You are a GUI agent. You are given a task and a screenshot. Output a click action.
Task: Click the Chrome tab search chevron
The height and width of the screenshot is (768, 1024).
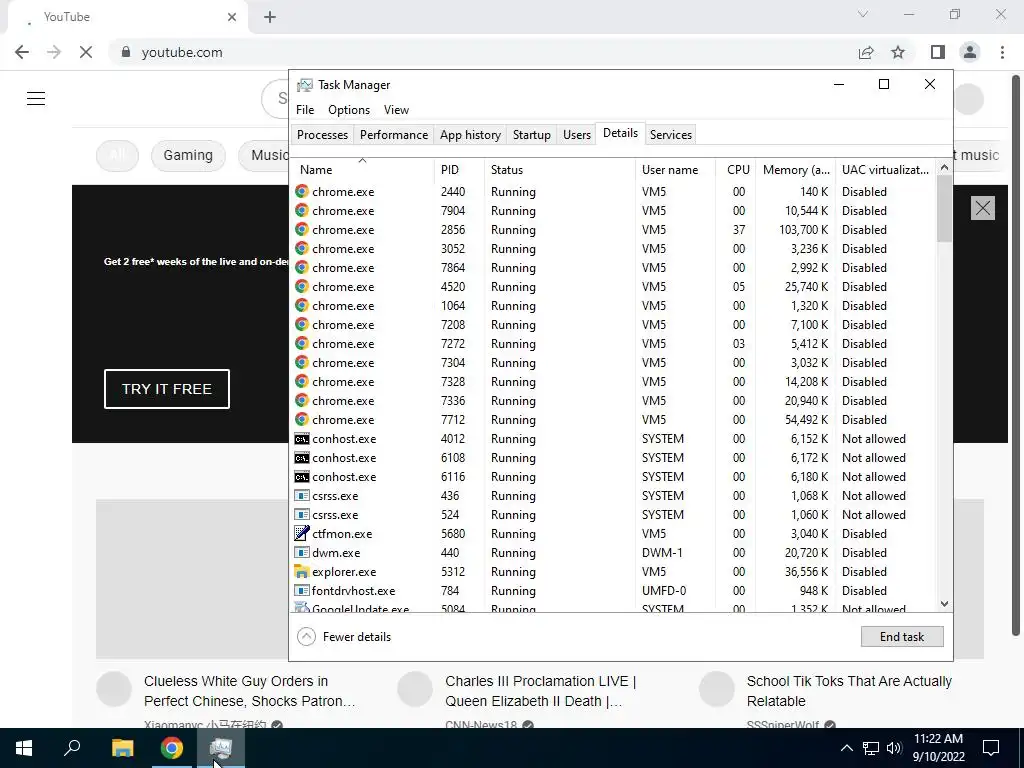coord(863,14)
